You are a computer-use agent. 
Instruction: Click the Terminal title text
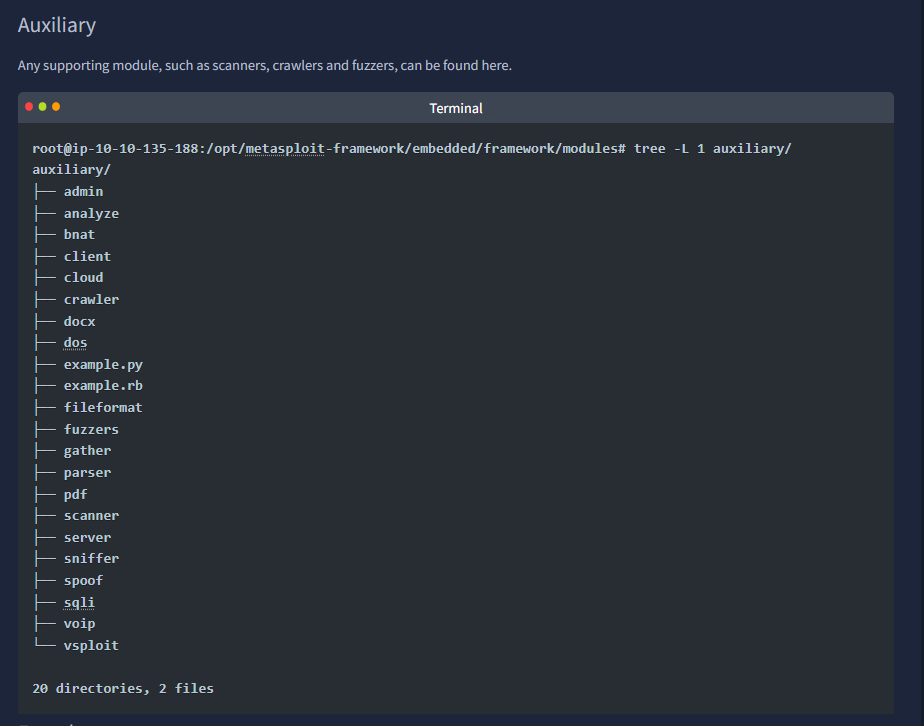coord(456,108)
